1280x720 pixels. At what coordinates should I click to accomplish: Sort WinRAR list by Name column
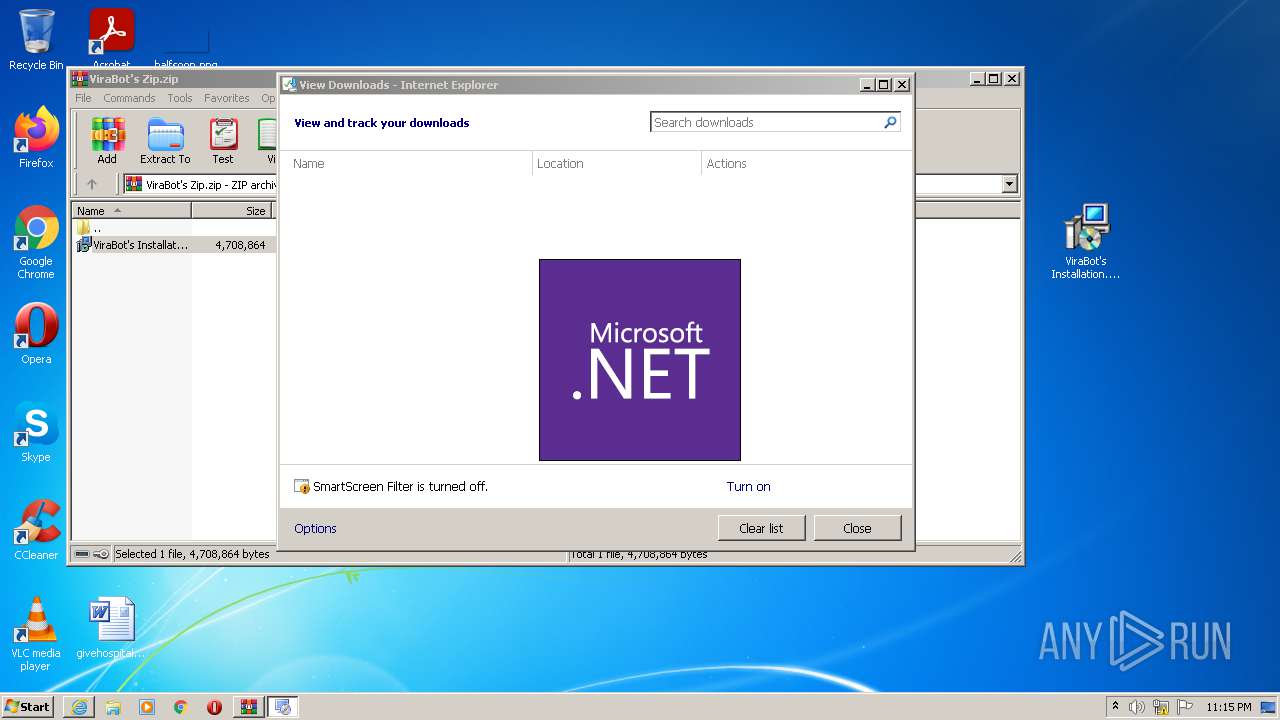point(131,210)
